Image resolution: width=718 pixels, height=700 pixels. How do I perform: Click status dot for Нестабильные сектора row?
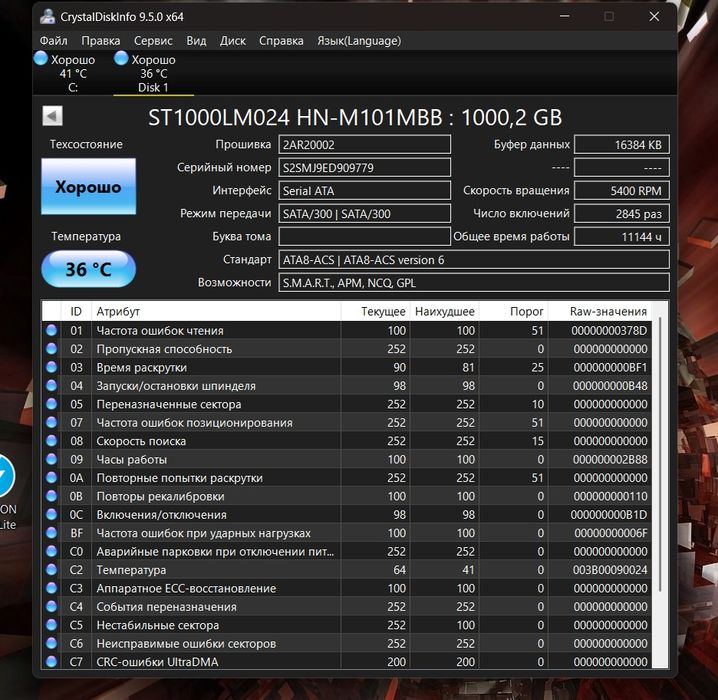tap(51, 624)
